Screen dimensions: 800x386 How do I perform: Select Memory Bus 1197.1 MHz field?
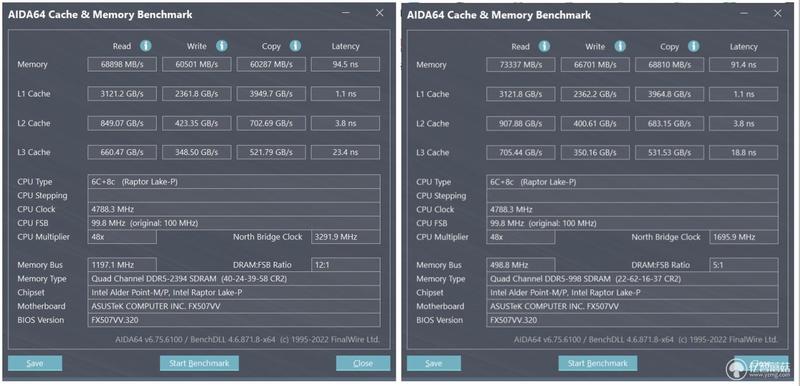pos(122,265)
